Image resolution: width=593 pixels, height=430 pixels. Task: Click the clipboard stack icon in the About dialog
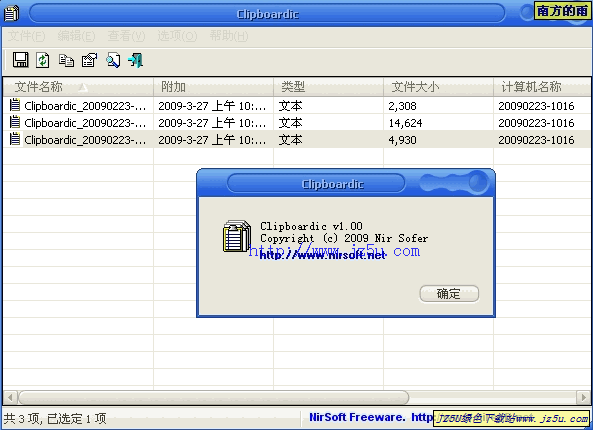tap(237, 236)
